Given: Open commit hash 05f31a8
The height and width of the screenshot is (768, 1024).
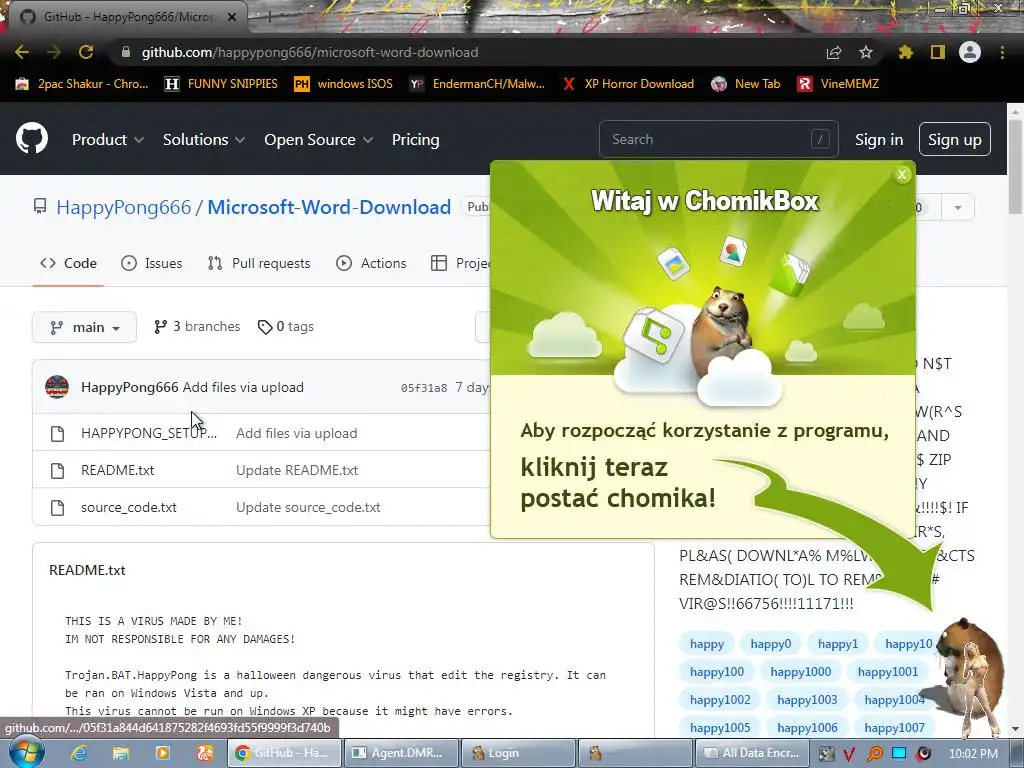Looking at the screenshot, I should 424,388.
